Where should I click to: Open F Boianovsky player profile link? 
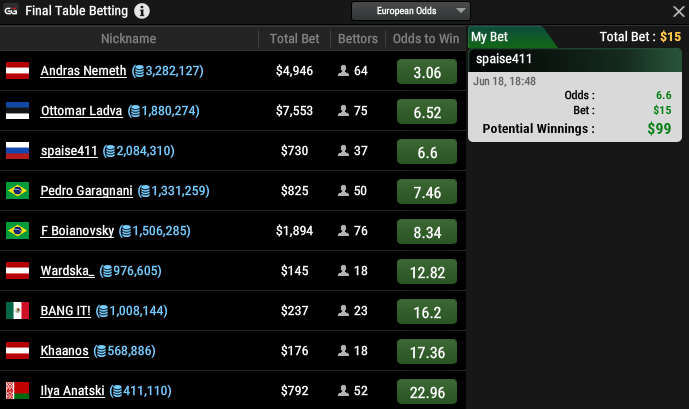77,231
